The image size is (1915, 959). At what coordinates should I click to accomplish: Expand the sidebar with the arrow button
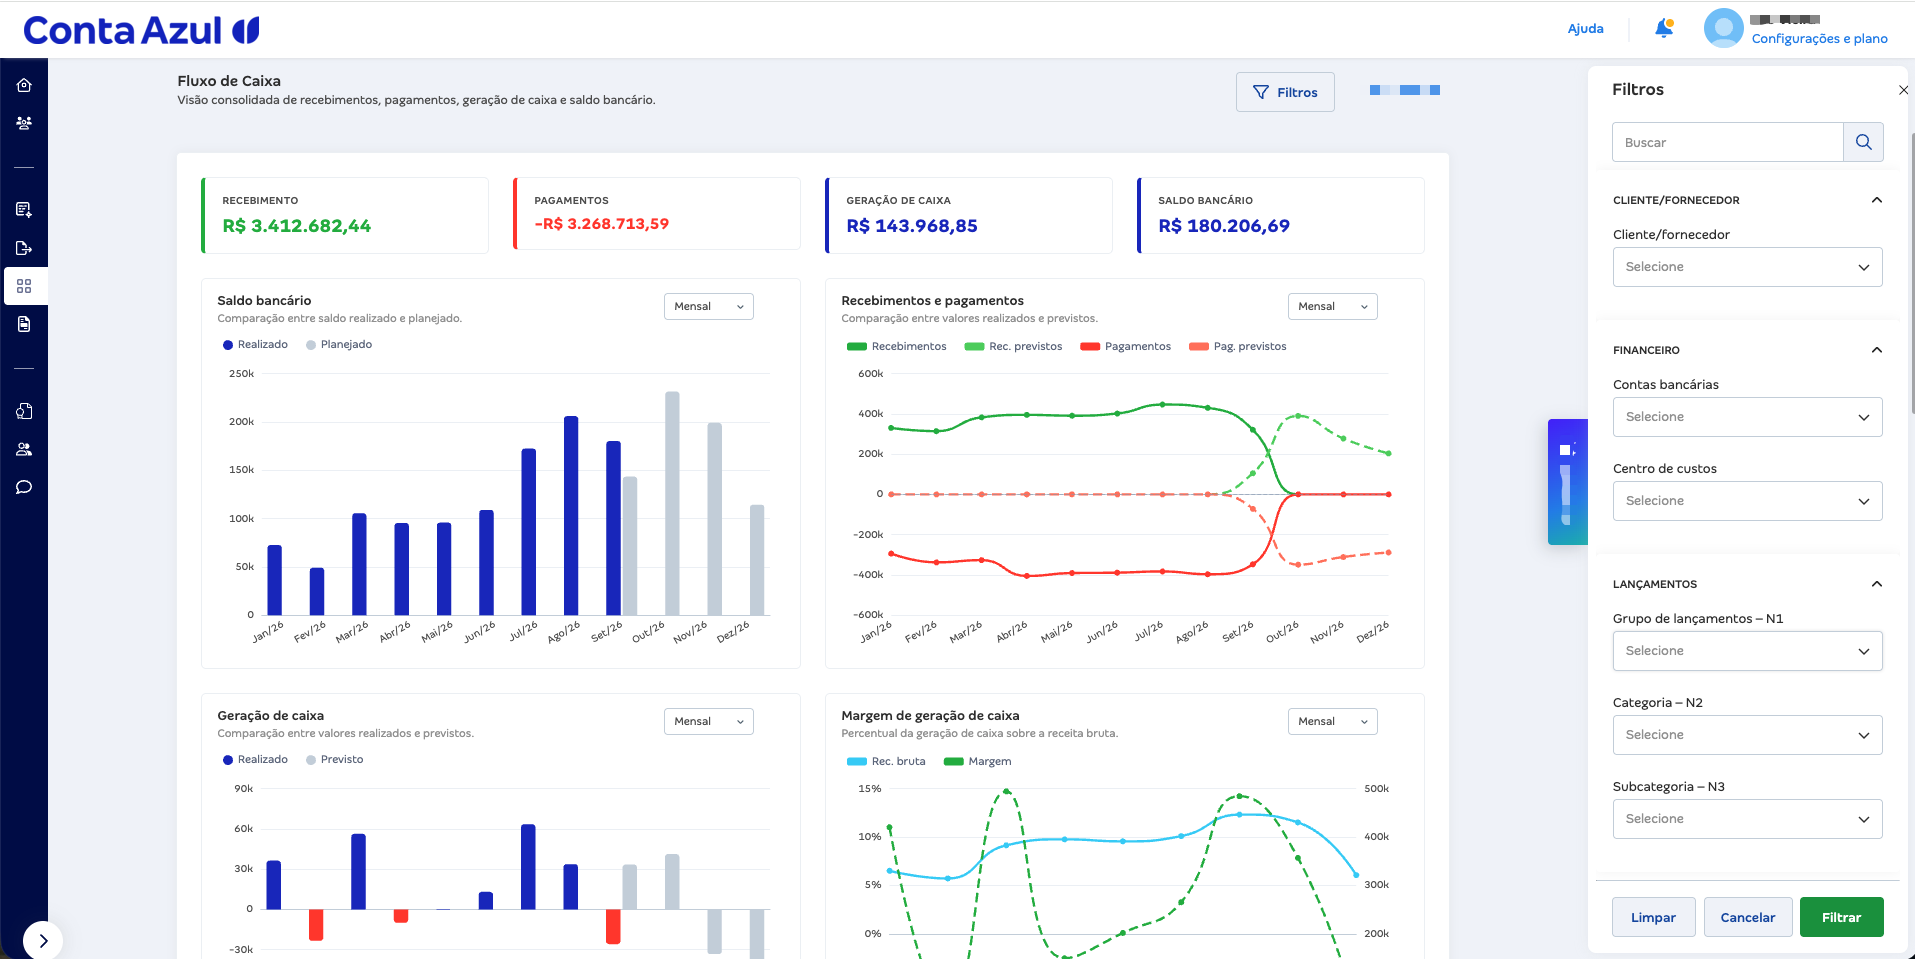pyautogui.click(x=42, y=940)
